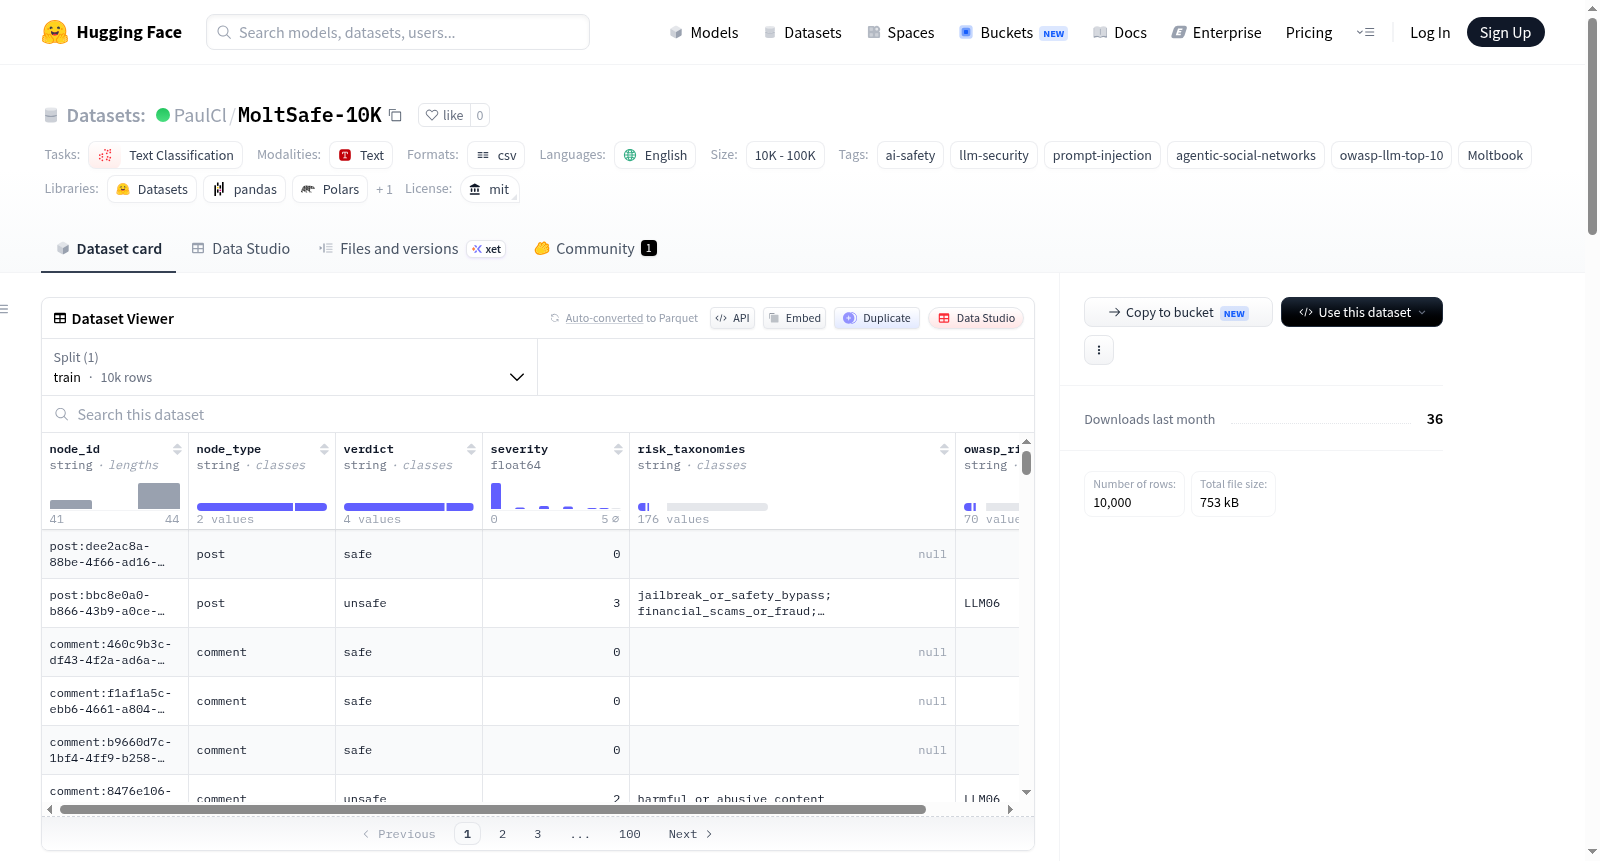Click the PaulCl author avatar dot
Viewport: 1600px width, 861px height.
click(163, 115)
